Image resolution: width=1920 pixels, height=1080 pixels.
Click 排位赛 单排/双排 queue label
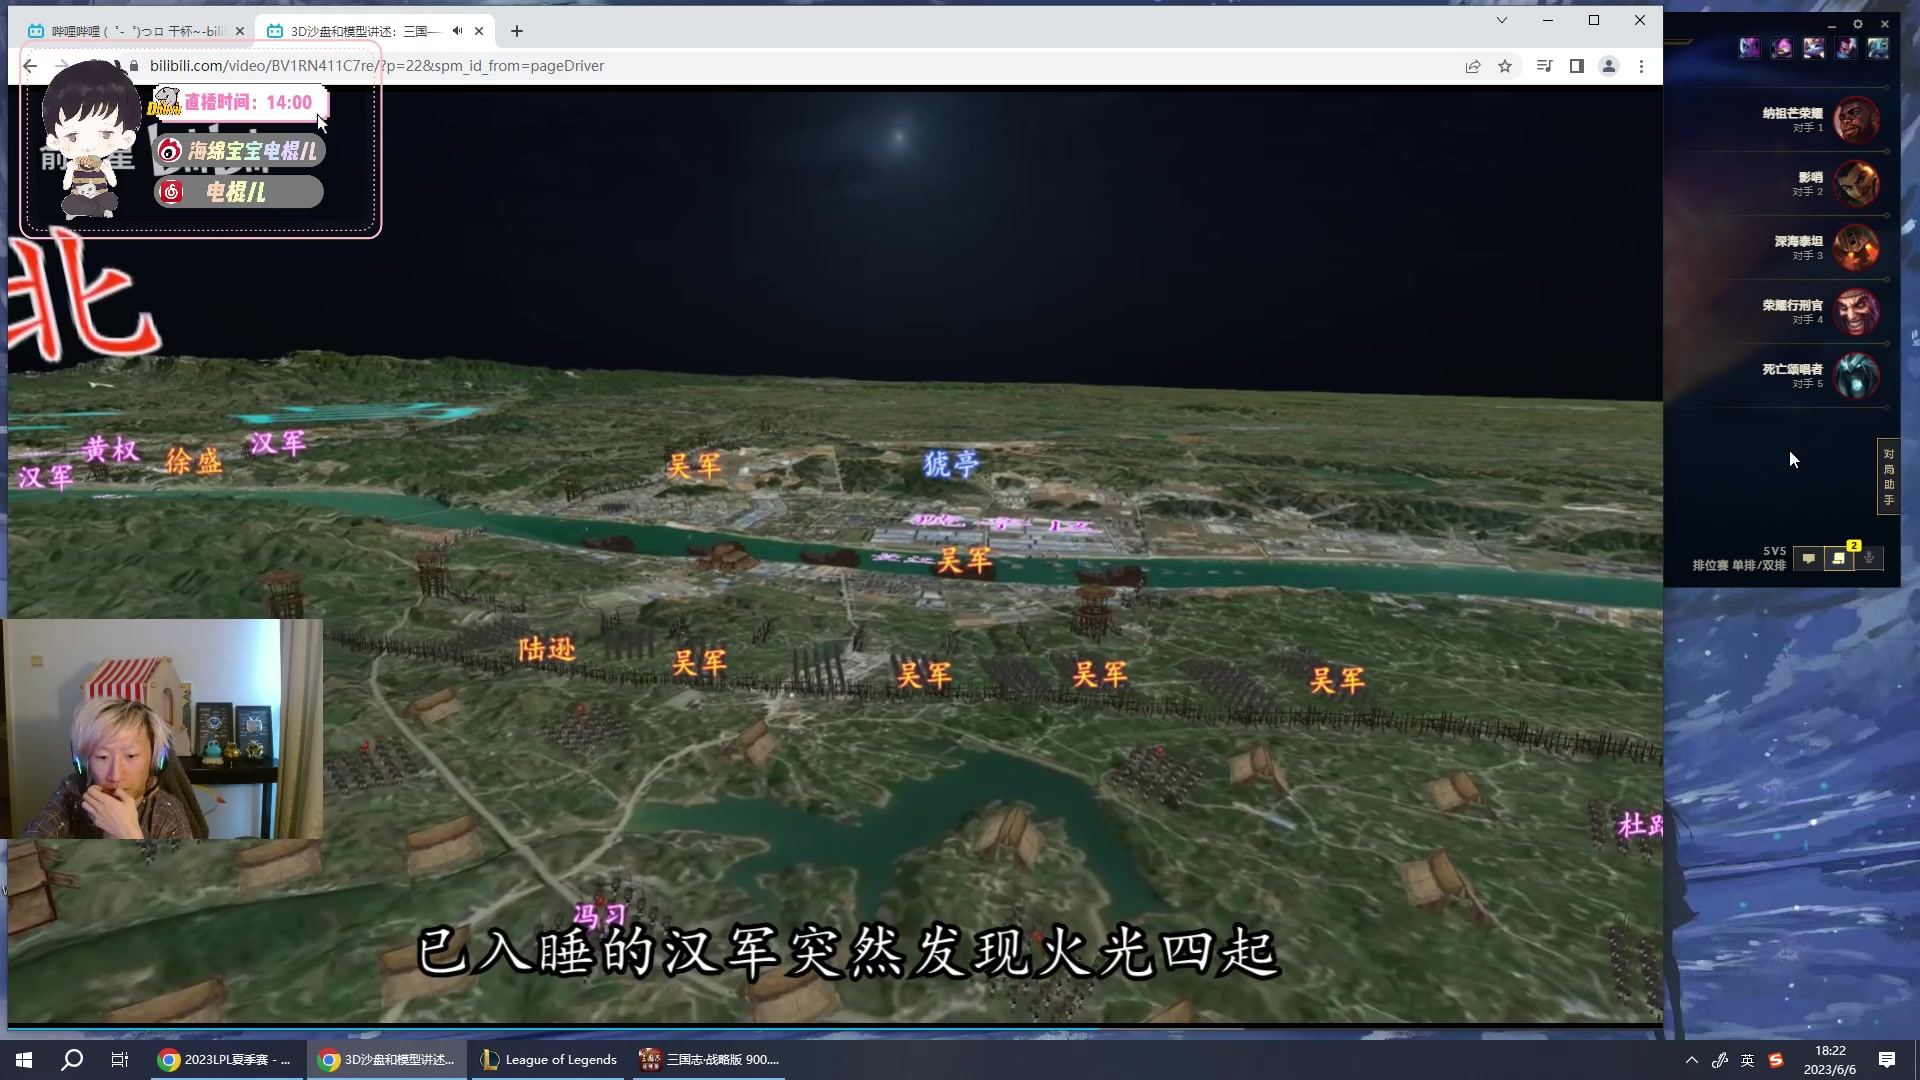click(x=1739, y=565)
